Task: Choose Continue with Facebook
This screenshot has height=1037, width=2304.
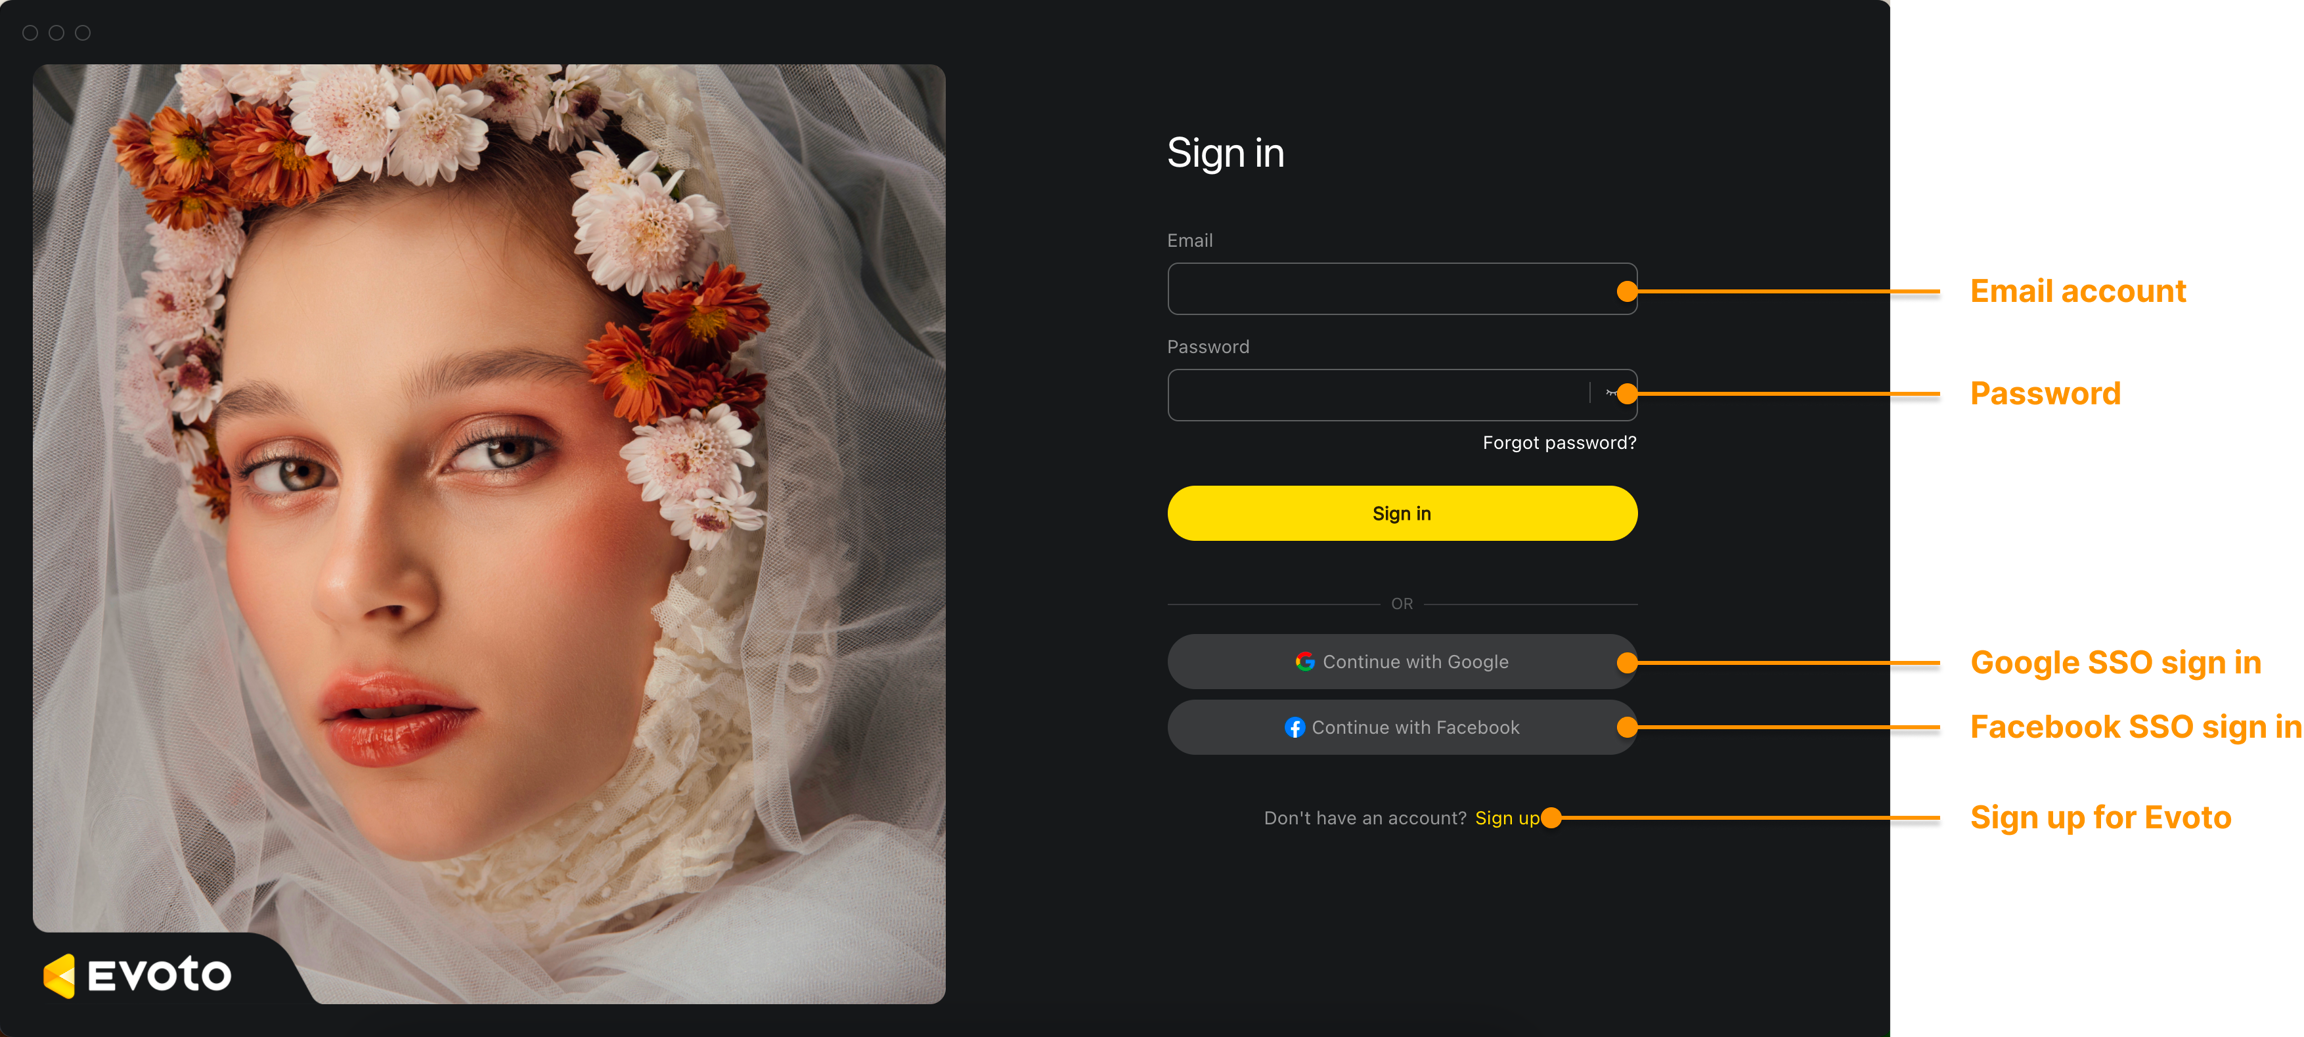Action: point(1402,728)
